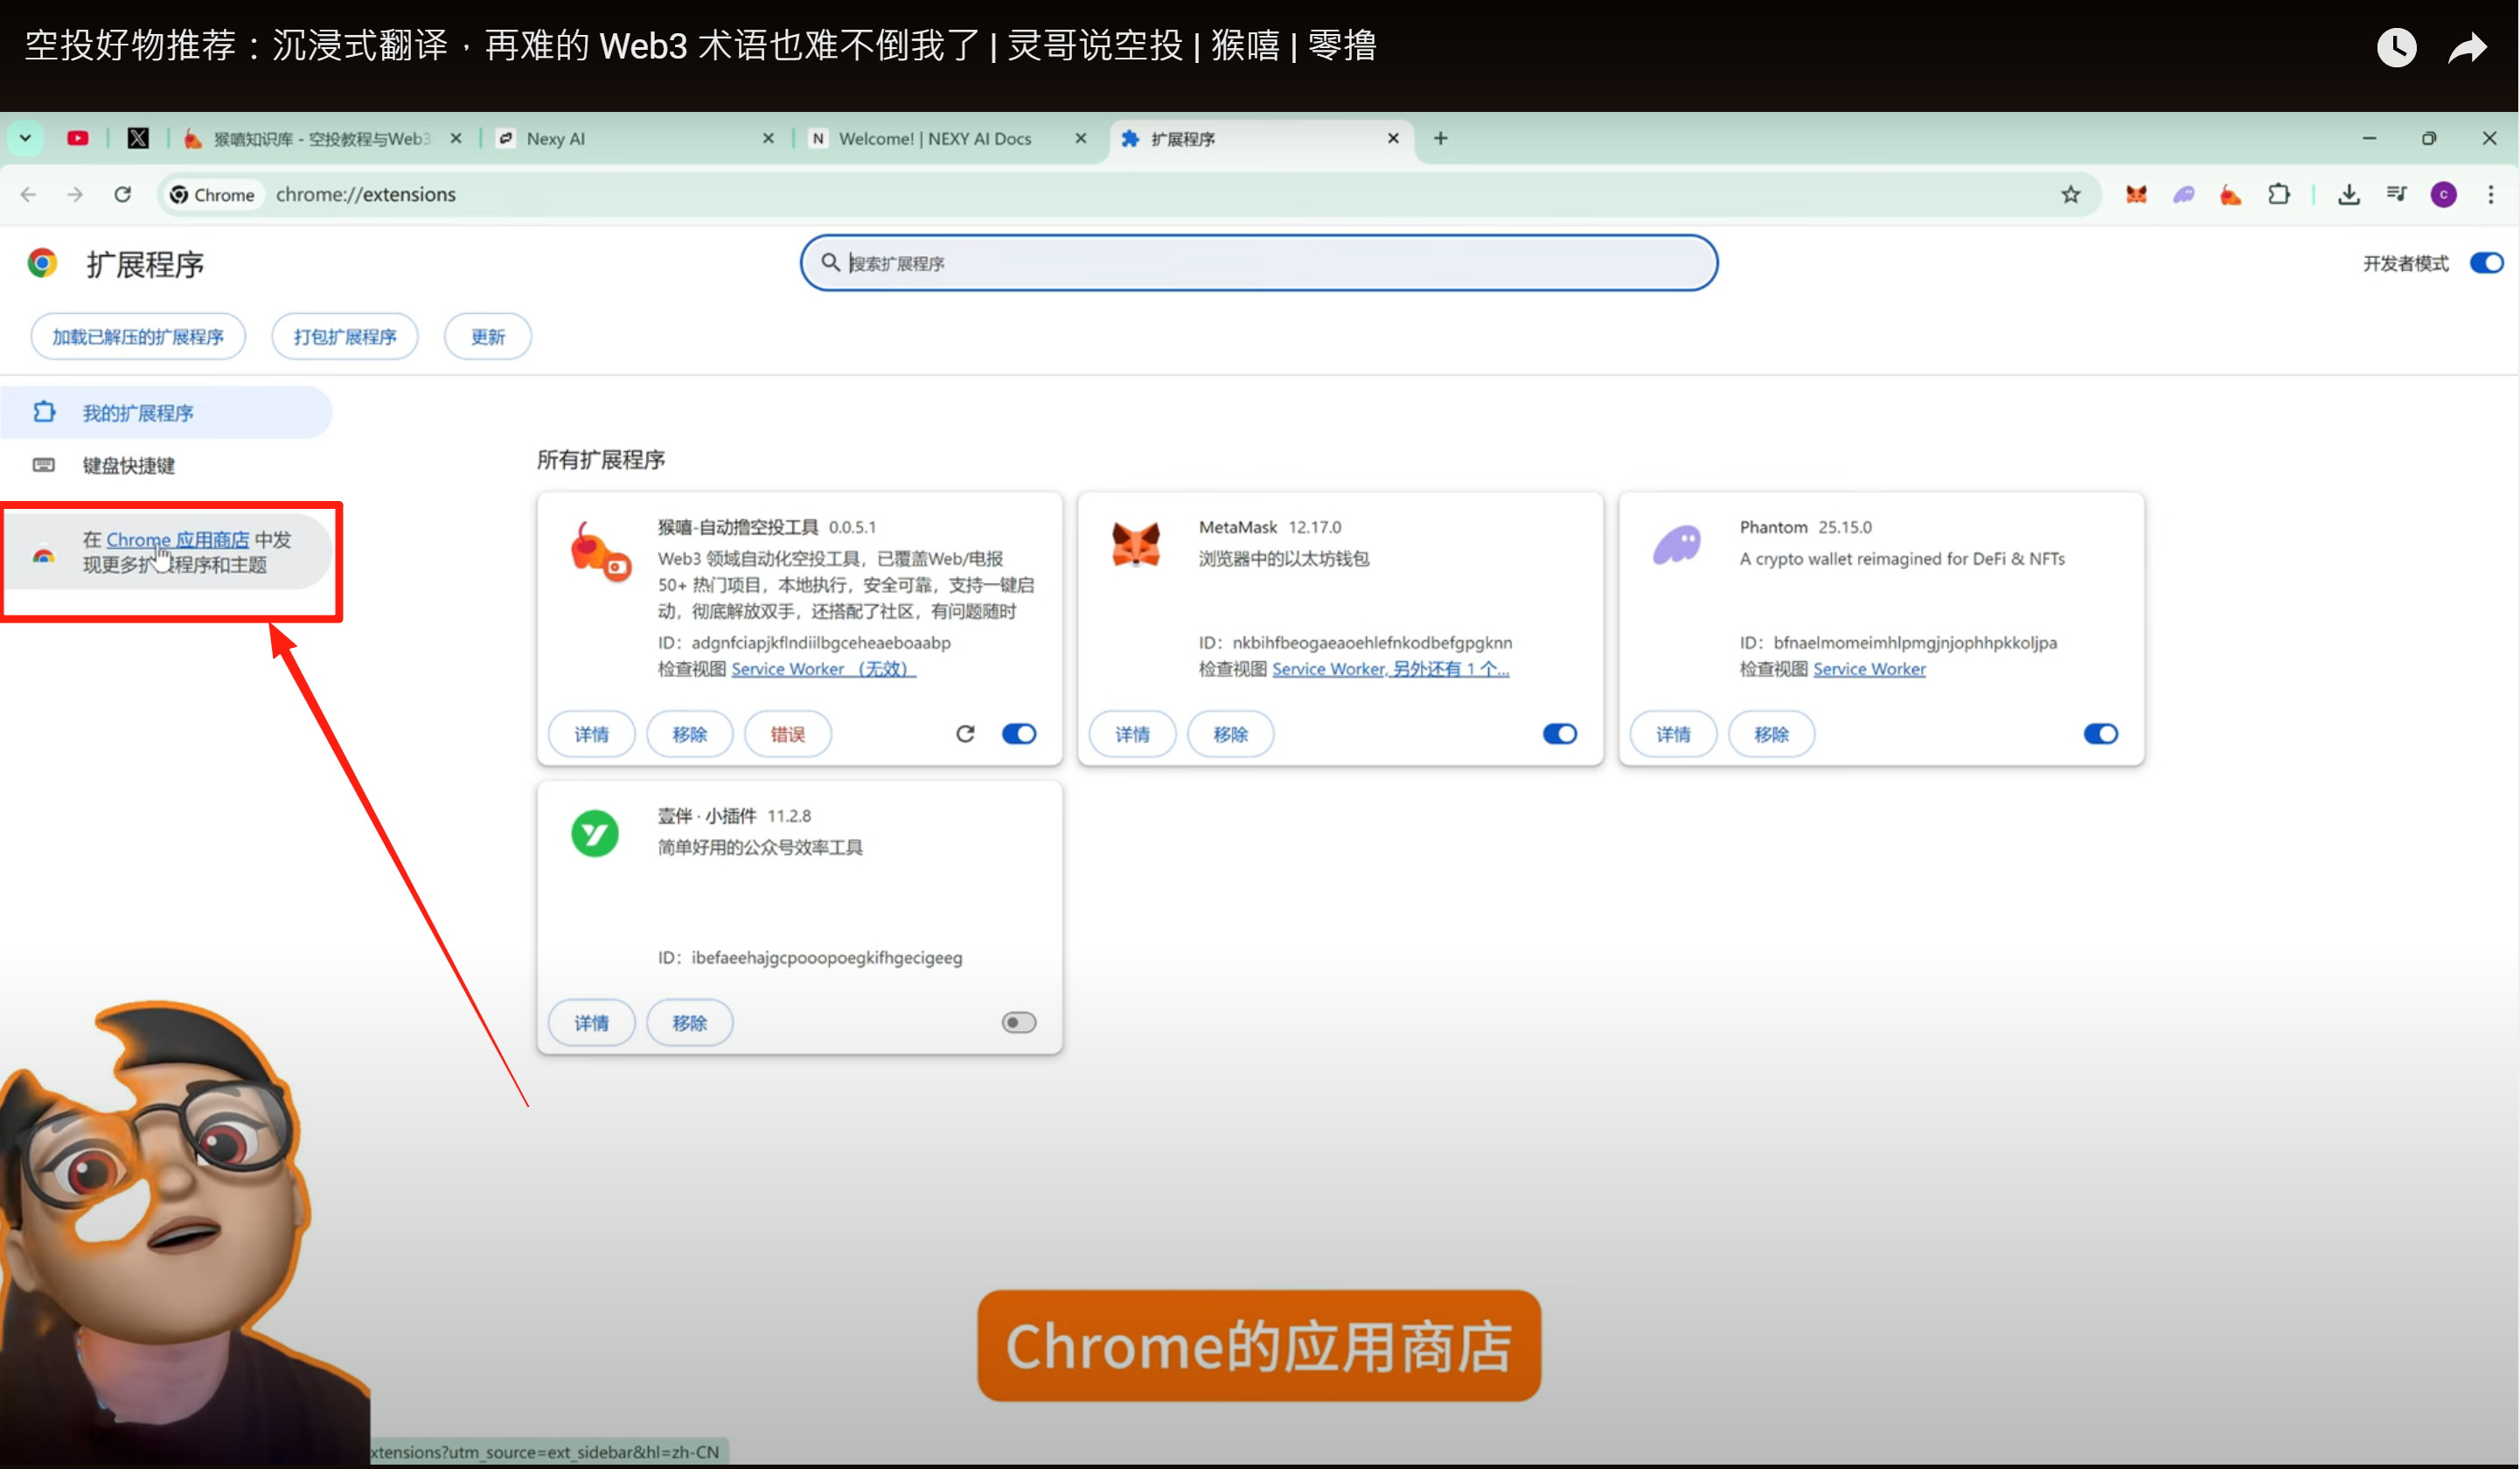
Task: Click 移除 for Phantom
Action: [x=1771, y=734]
